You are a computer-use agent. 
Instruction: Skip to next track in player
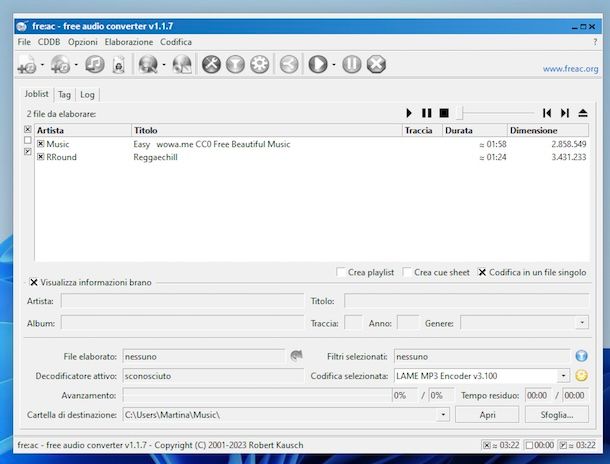(x=565, y=113)
